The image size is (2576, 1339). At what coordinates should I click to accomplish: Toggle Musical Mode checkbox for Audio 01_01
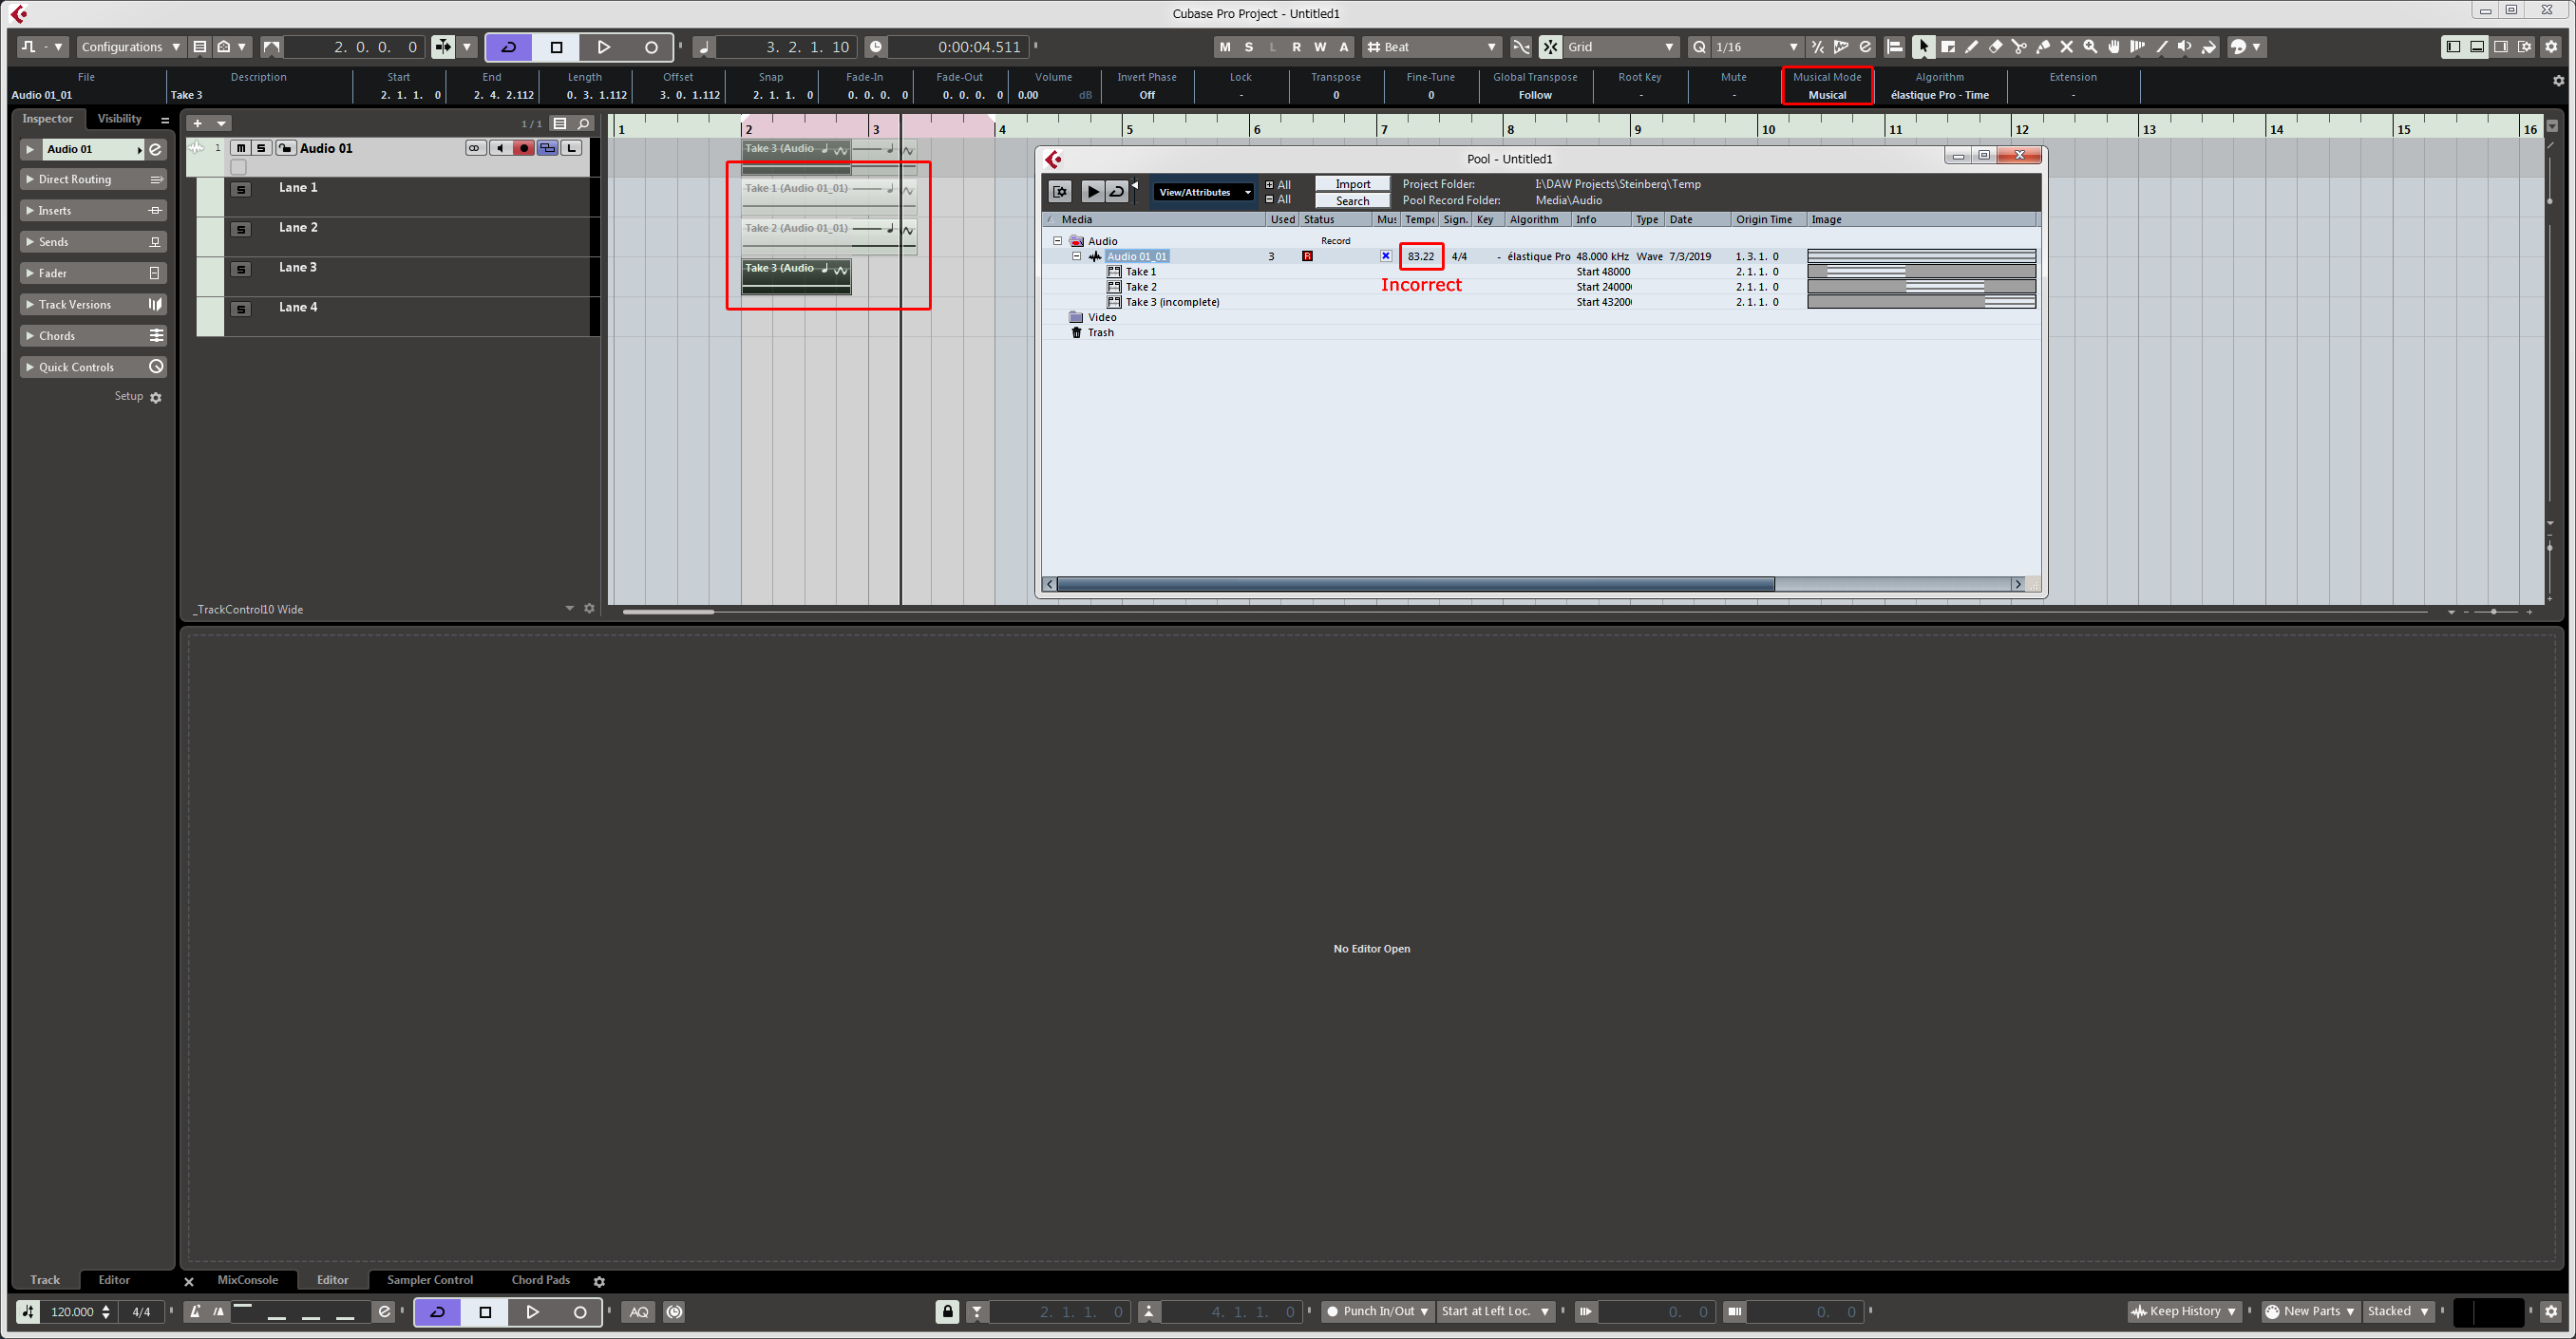point(1386,256)
